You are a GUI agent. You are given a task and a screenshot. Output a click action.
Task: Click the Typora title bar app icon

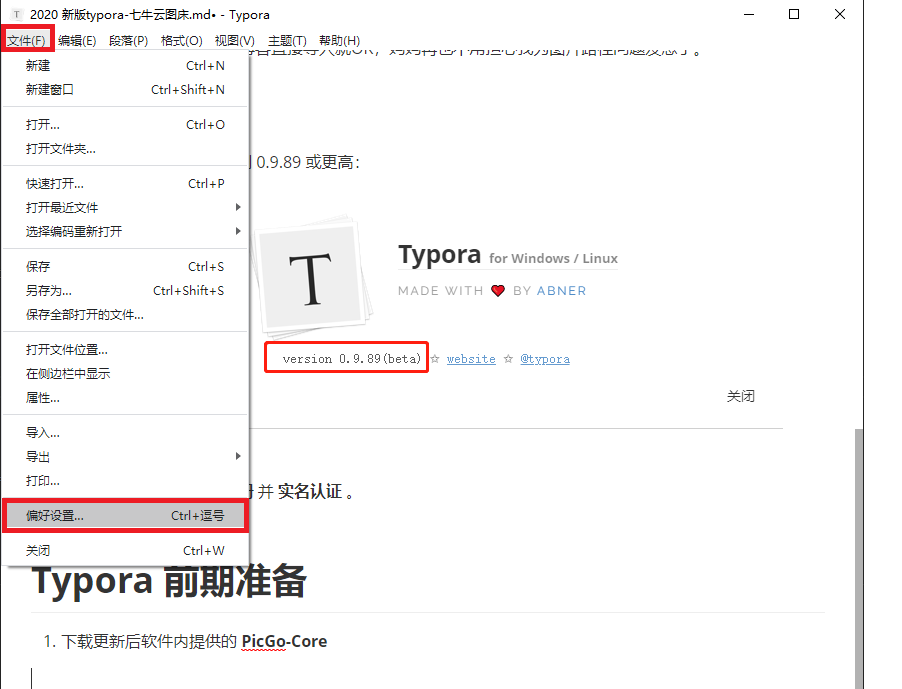[x=17, y=14]
